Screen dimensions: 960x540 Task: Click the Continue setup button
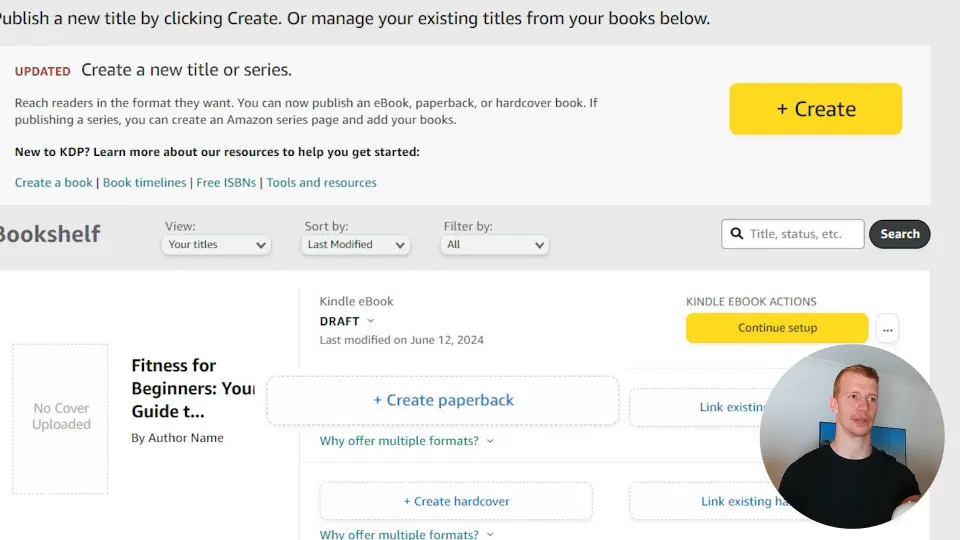pos(777,328)
